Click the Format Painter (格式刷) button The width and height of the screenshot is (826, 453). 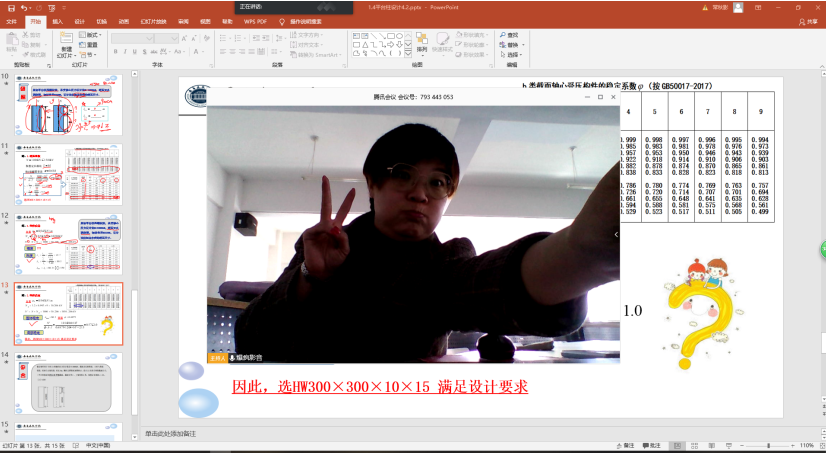click(x=34, y=55)
